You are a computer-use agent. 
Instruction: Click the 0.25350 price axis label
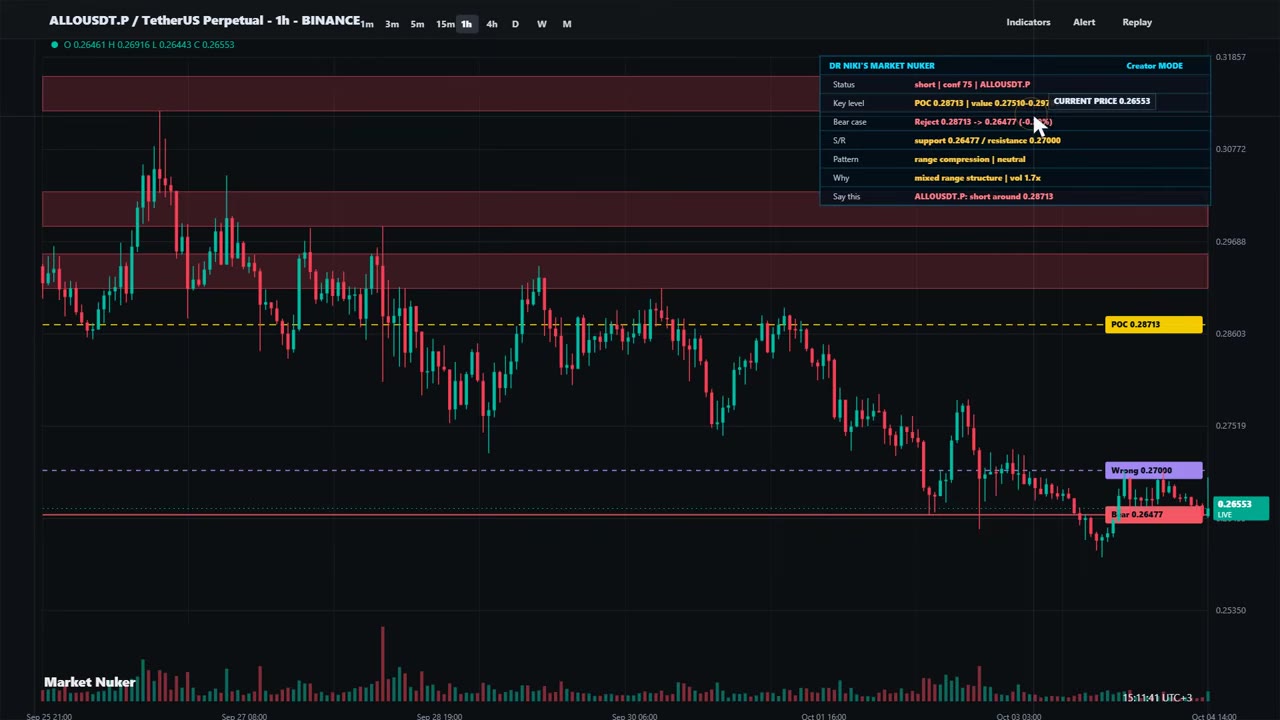click(x=1230, y=610)
